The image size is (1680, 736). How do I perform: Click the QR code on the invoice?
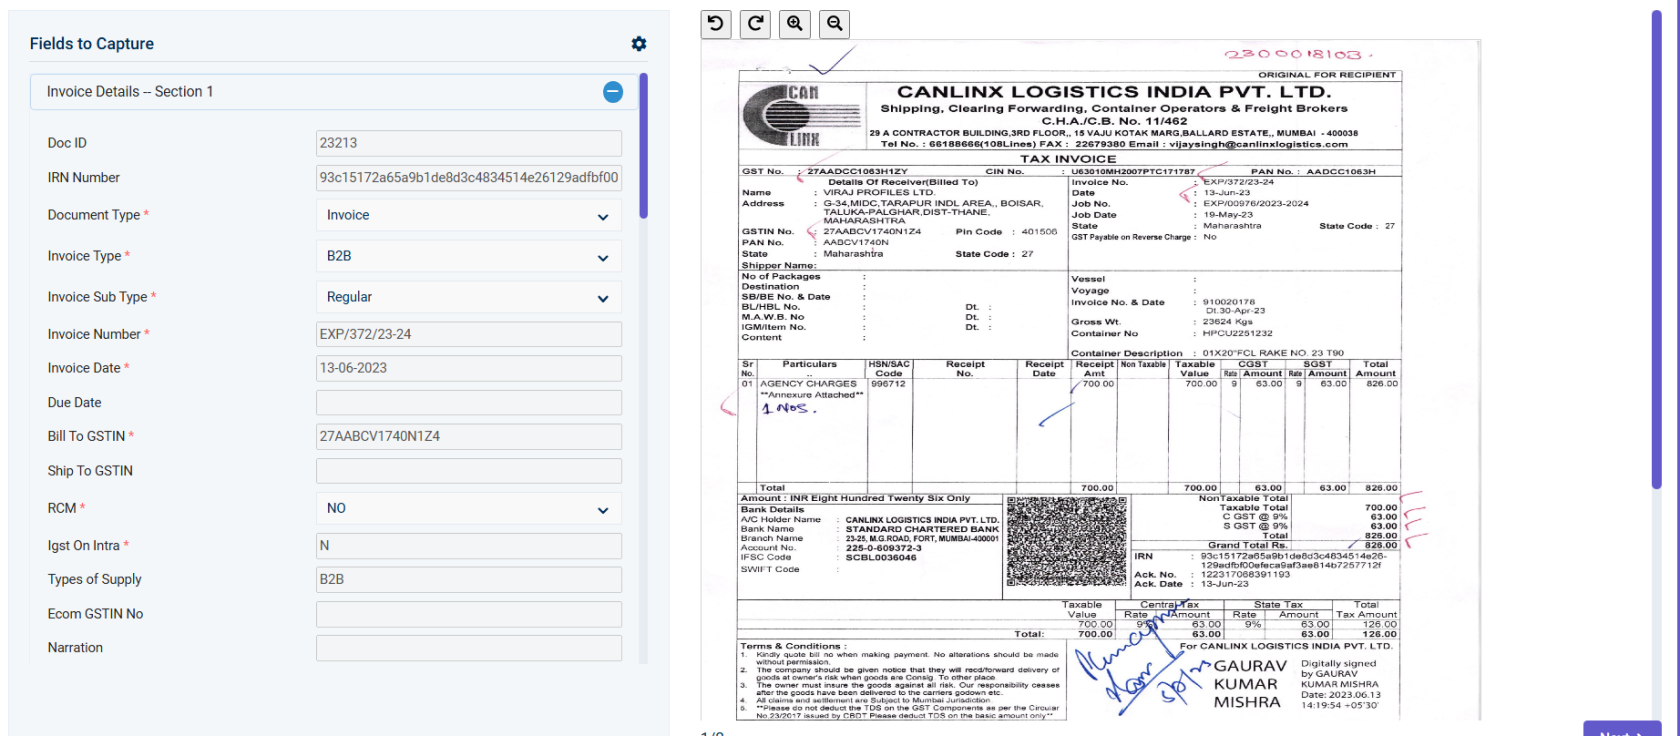pyautogui.click(x=1067, y=541)
